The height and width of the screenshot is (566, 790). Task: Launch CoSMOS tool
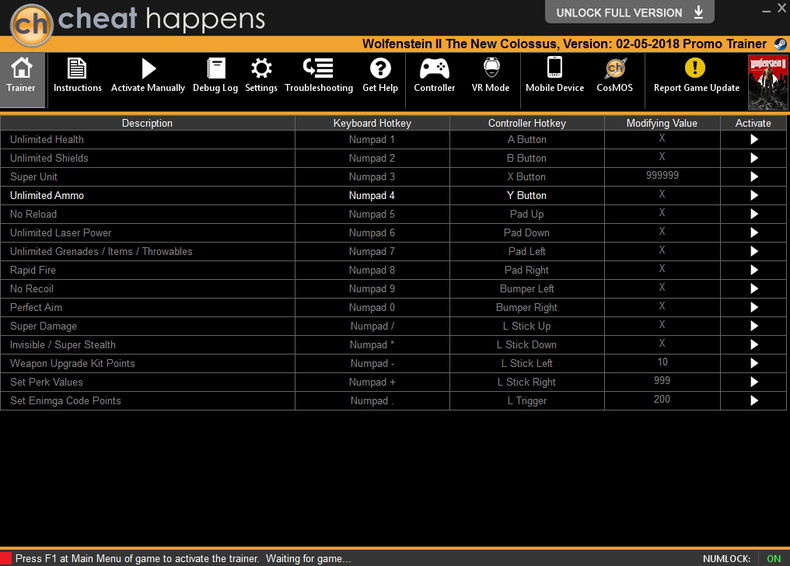614,76
